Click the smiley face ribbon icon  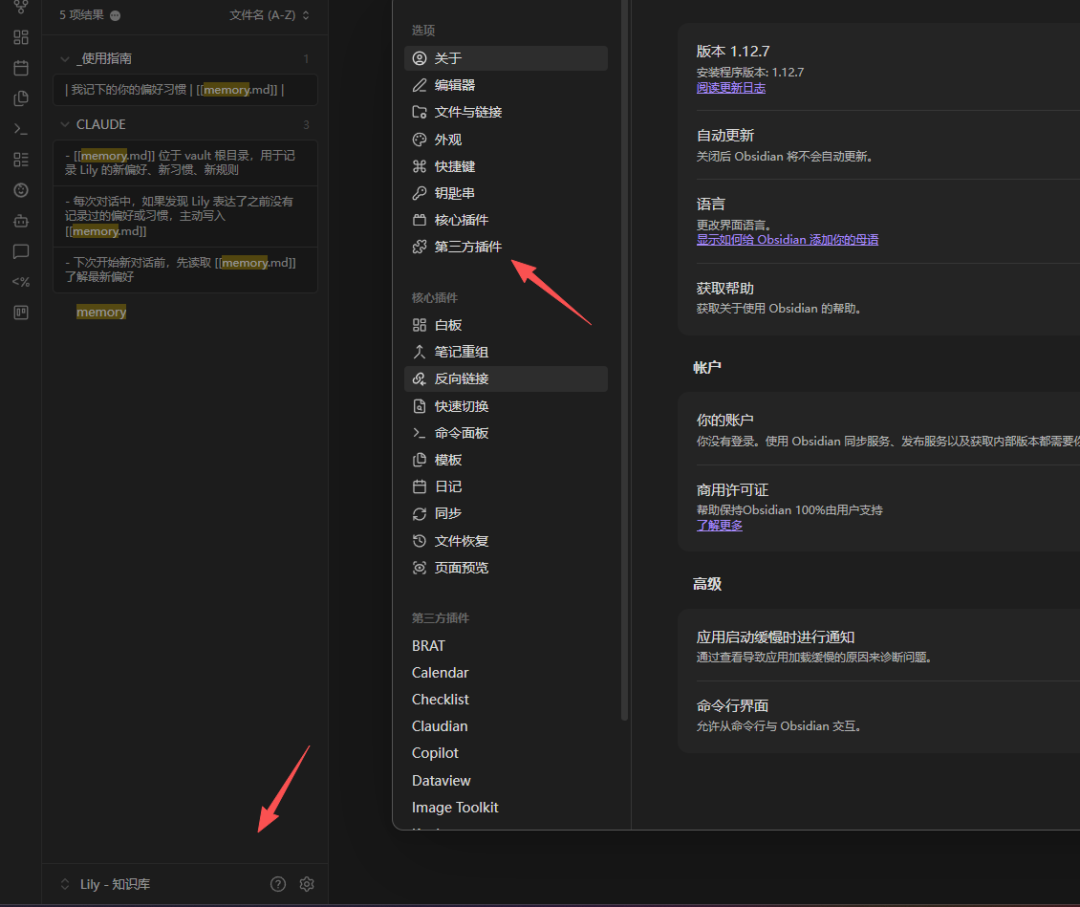coord(21,190)
